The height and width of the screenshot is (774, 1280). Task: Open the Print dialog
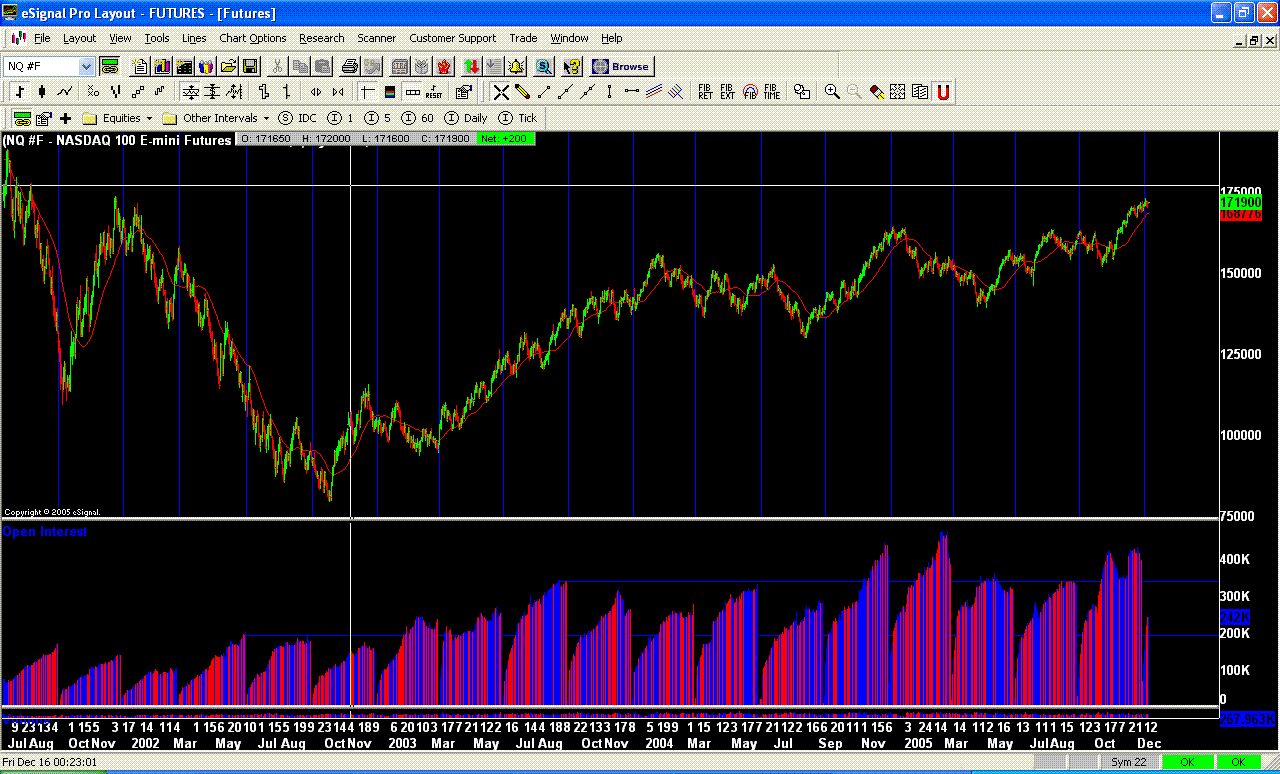click(x=349, y=66)
